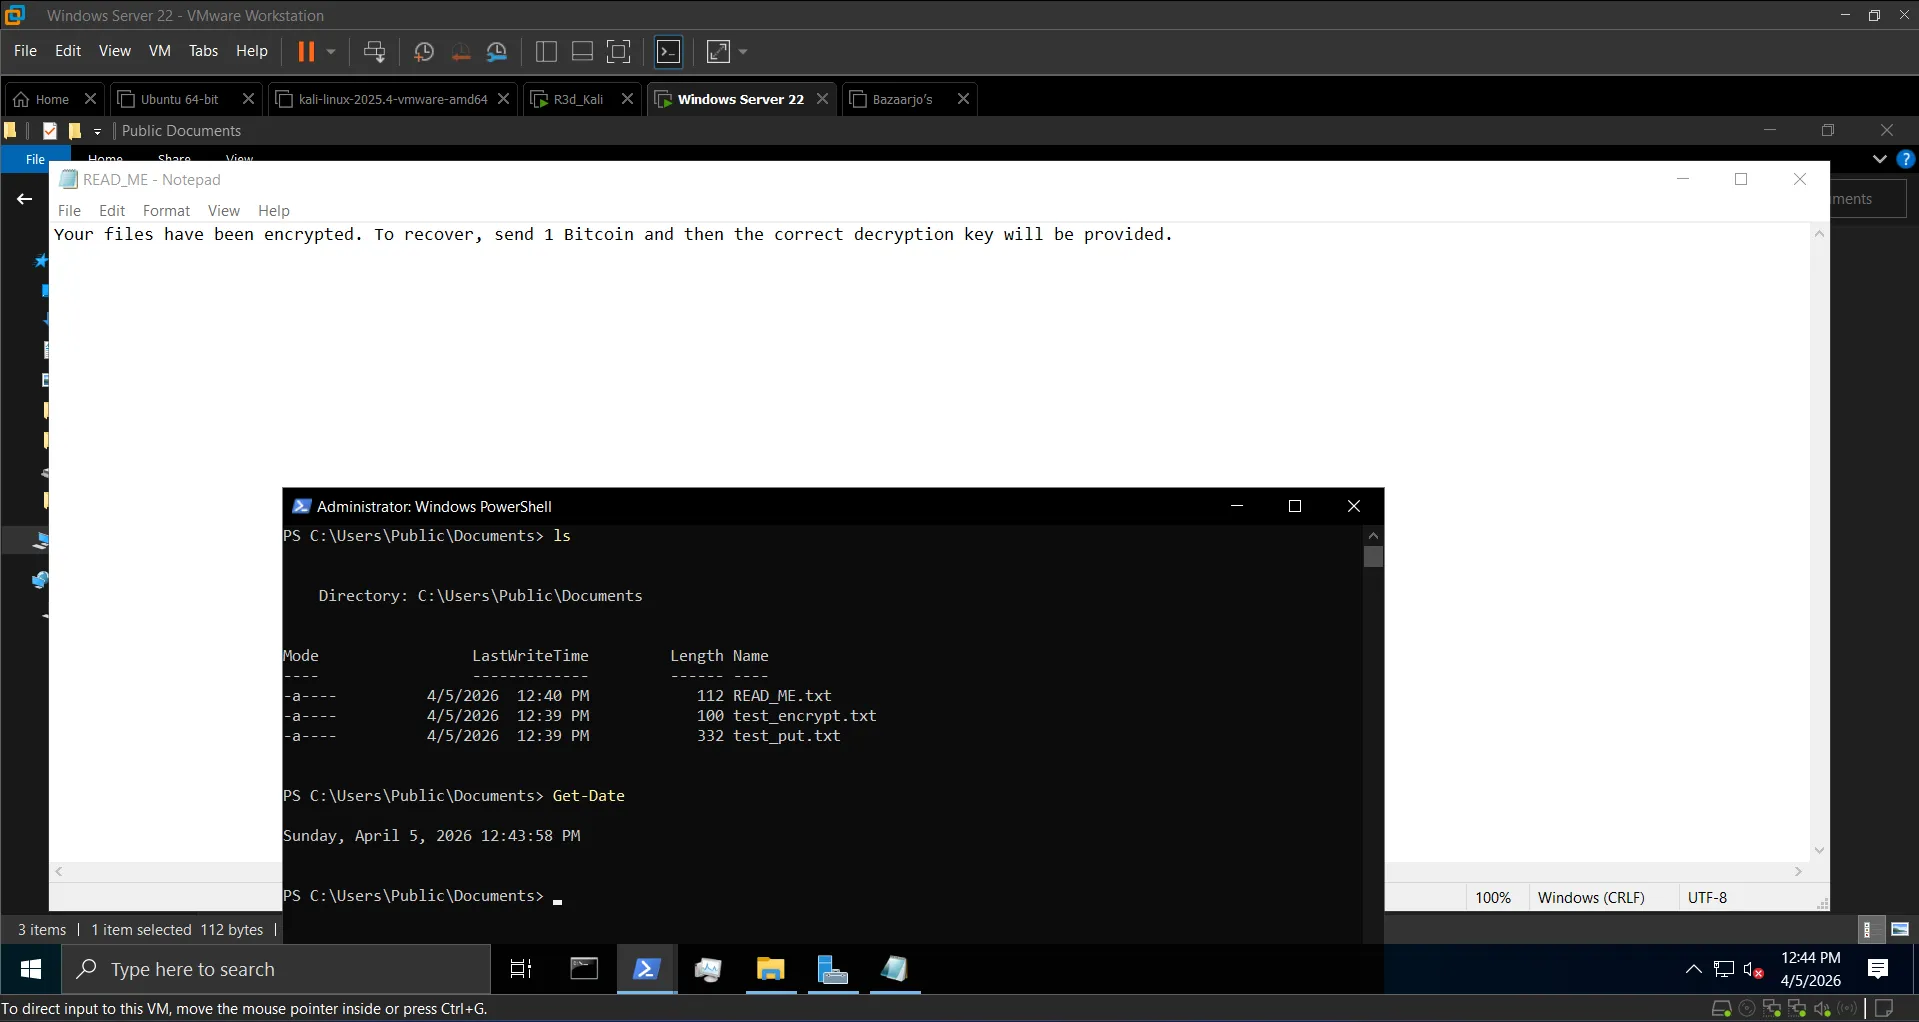This screenshot has width=1919, height=1022.
Task: Click the VMware CD/DVD status icon
Action: (x=1747, y=1009)
